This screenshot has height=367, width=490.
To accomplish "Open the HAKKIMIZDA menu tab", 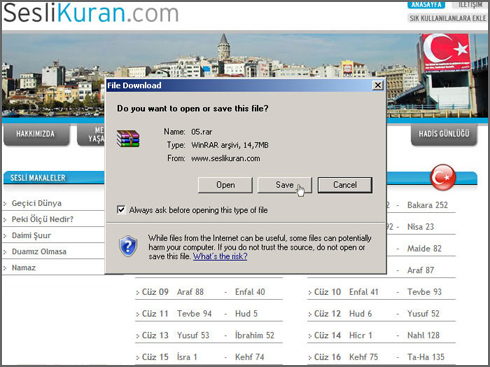I will (37, 134).
